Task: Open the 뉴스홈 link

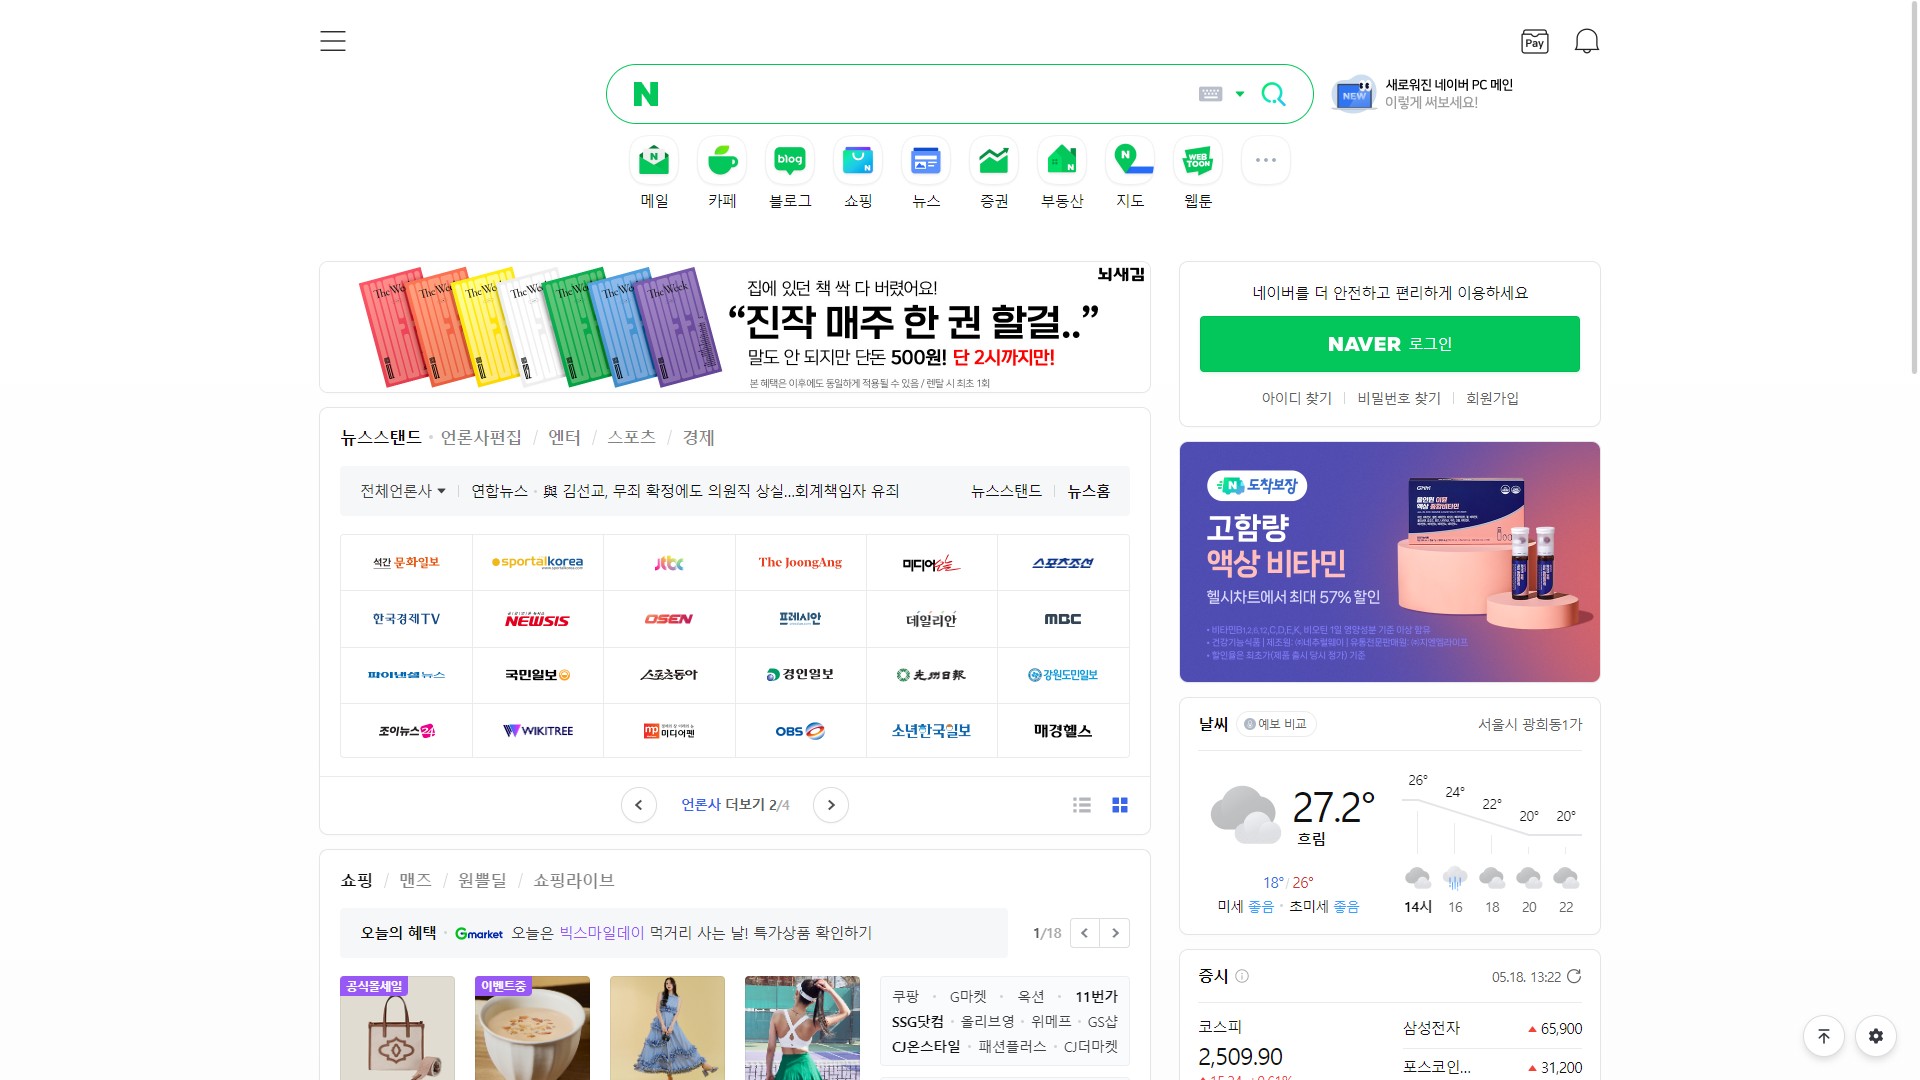Action: [x=1088, y=491]
